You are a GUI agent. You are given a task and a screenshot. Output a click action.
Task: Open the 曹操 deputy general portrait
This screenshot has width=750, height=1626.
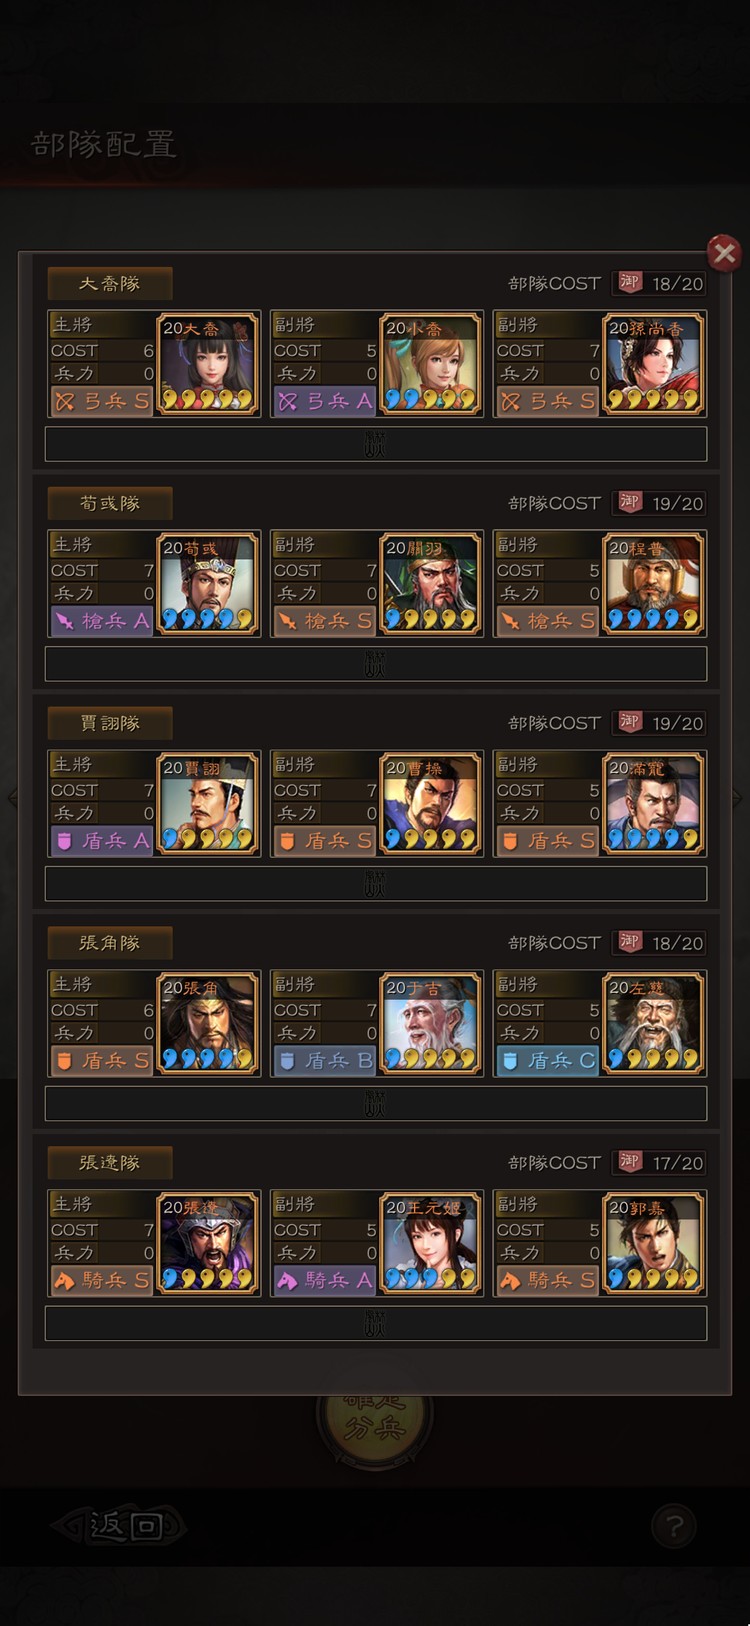click(431, 804)
